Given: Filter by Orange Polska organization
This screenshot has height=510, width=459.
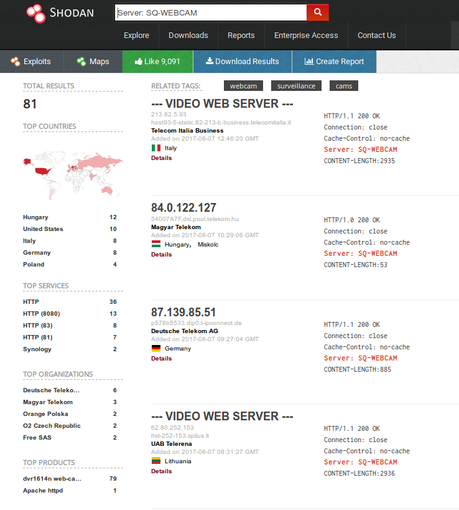Looking at the screenshot, I should click(x=45, y=414).
